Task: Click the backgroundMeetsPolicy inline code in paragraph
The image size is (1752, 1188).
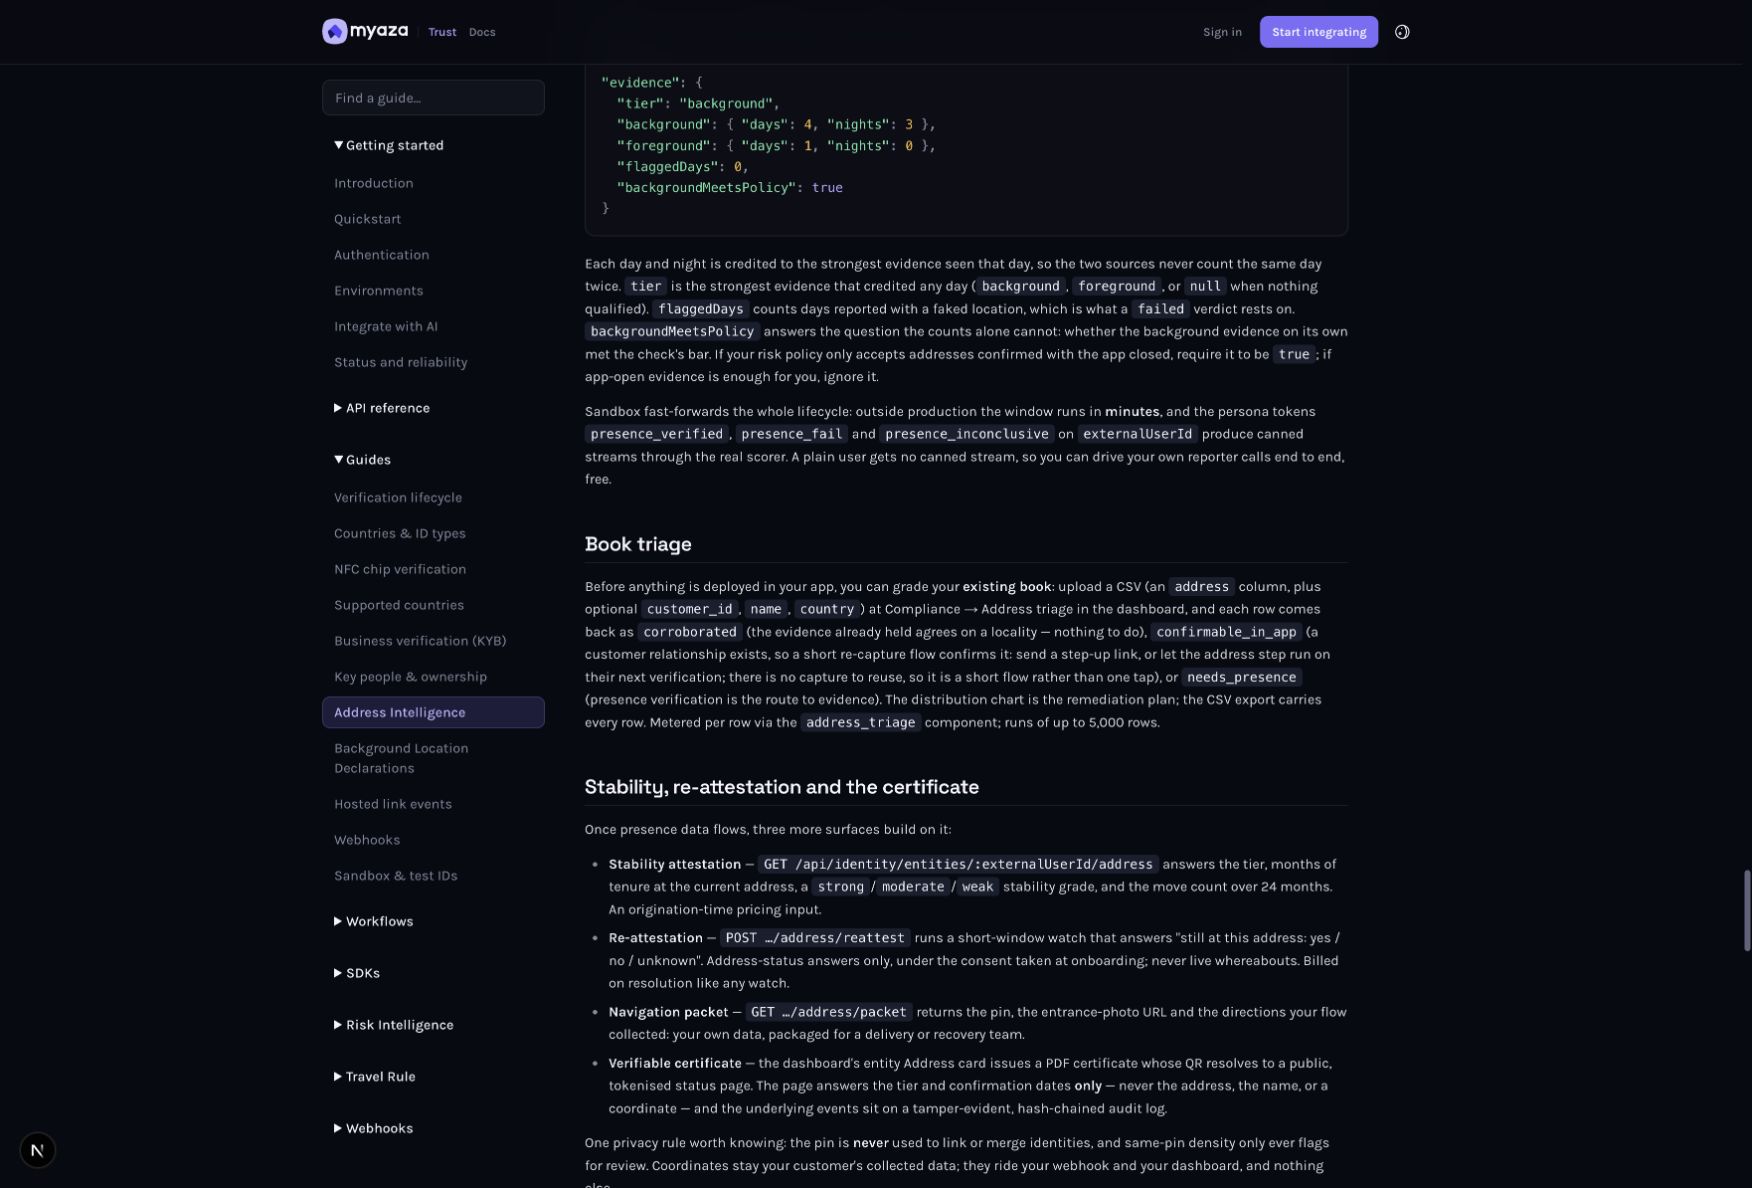Action: pos(671,332)
